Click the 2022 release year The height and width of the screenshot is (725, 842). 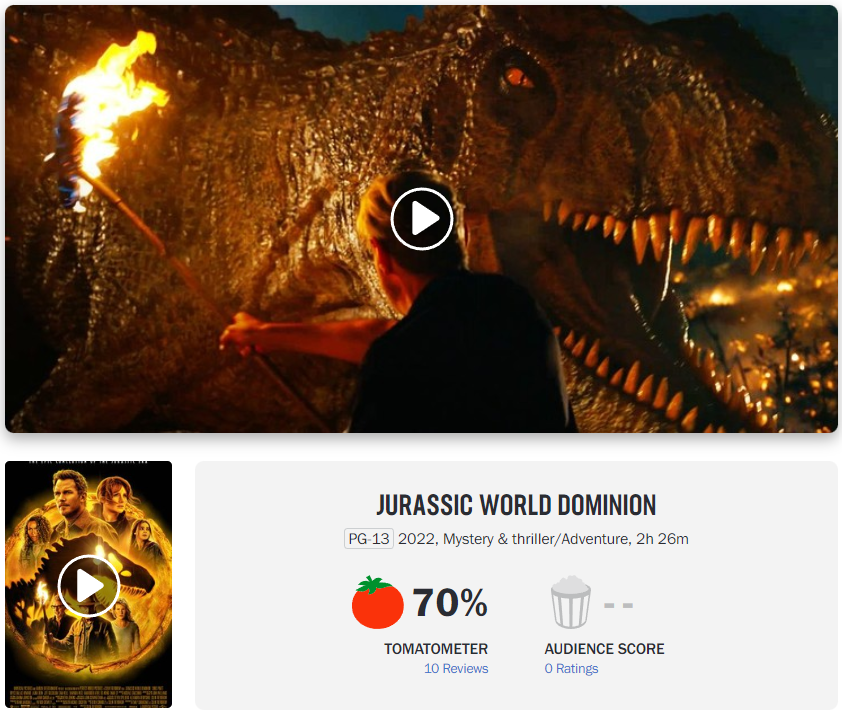pos(416,539)
